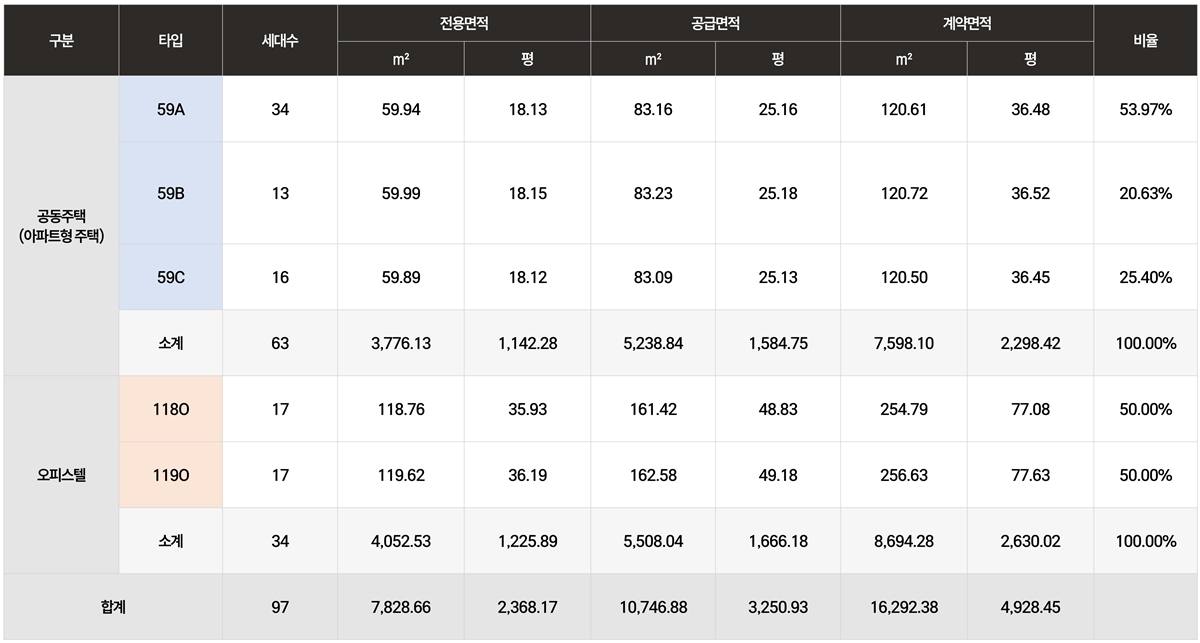Click the 119O officetel type cell

click(x=171, y=475)
